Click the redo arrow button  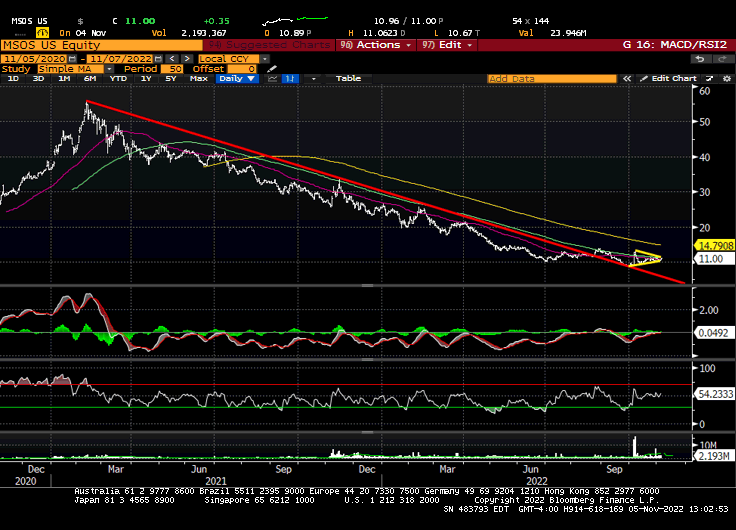721,59
